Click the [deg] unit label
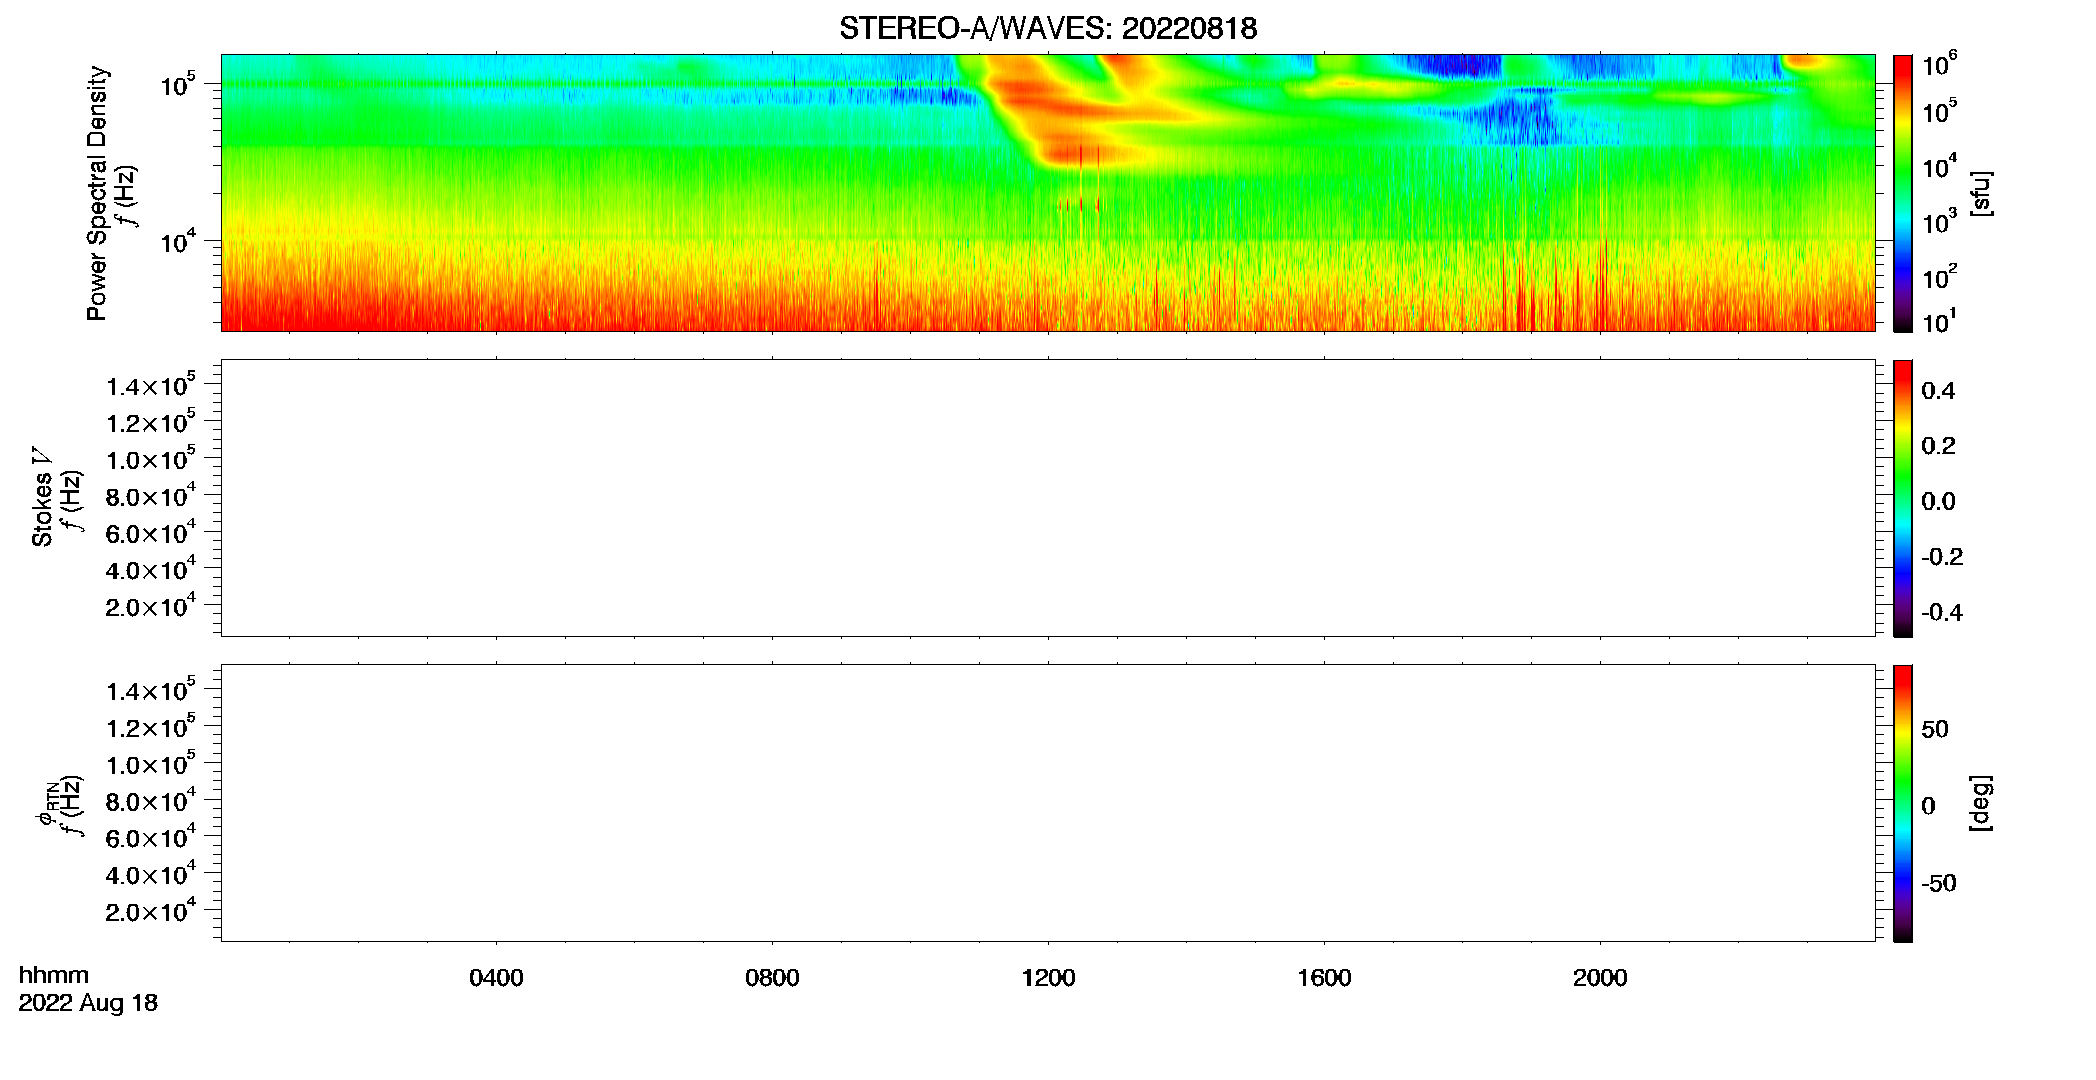 click(1981, 803)
